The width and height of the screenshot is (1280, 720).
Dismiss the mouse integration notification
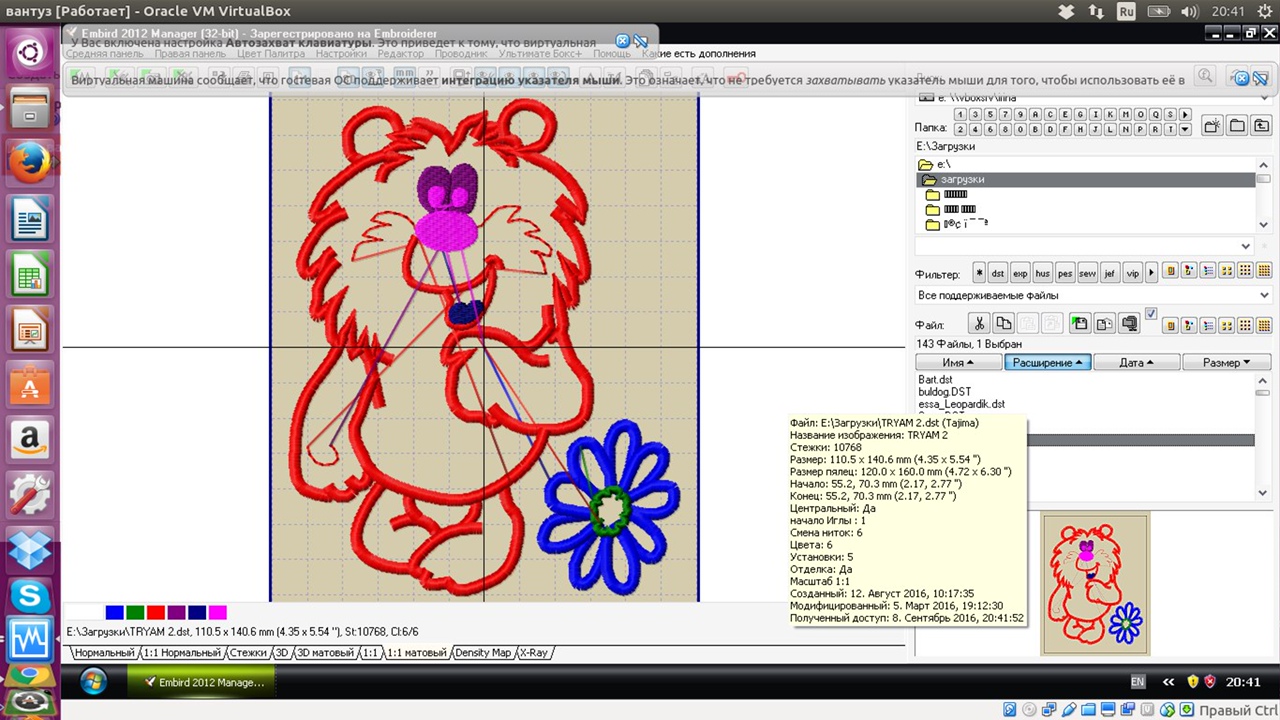tap(1242, 78)
